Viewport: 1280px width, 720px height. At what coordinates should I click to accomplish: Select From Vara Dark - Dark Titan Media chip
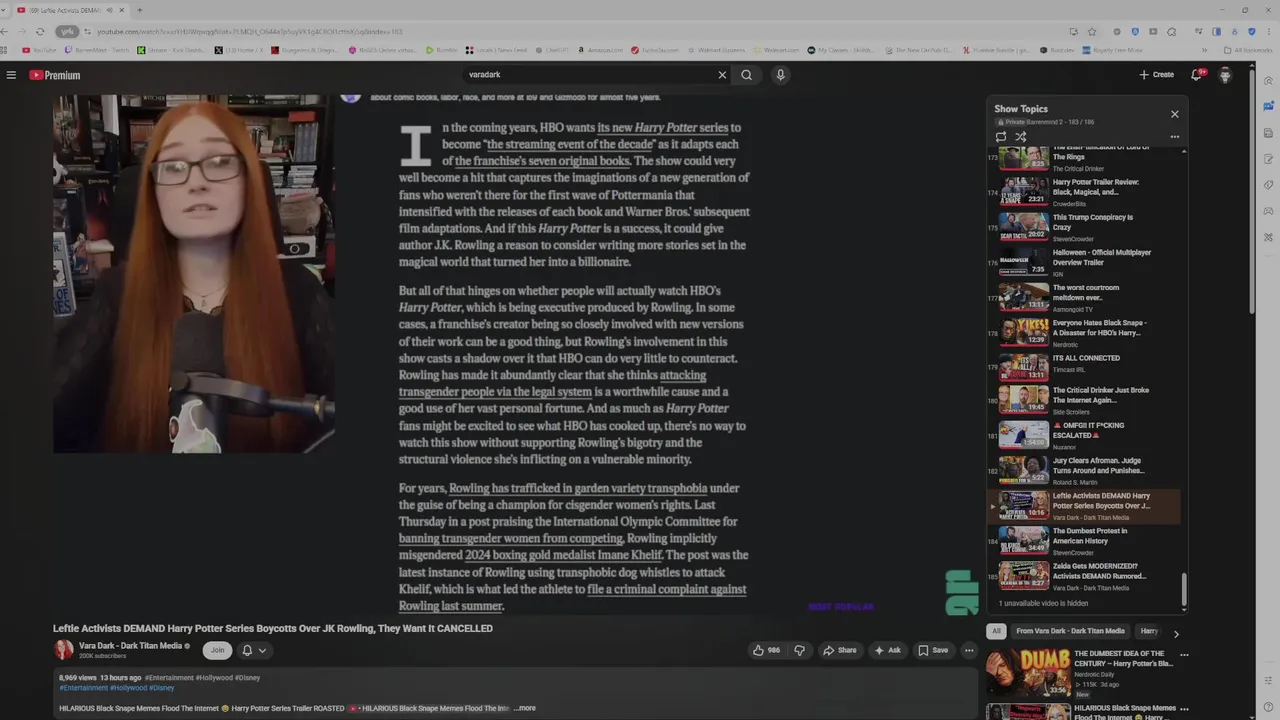tap(1070, 631)
